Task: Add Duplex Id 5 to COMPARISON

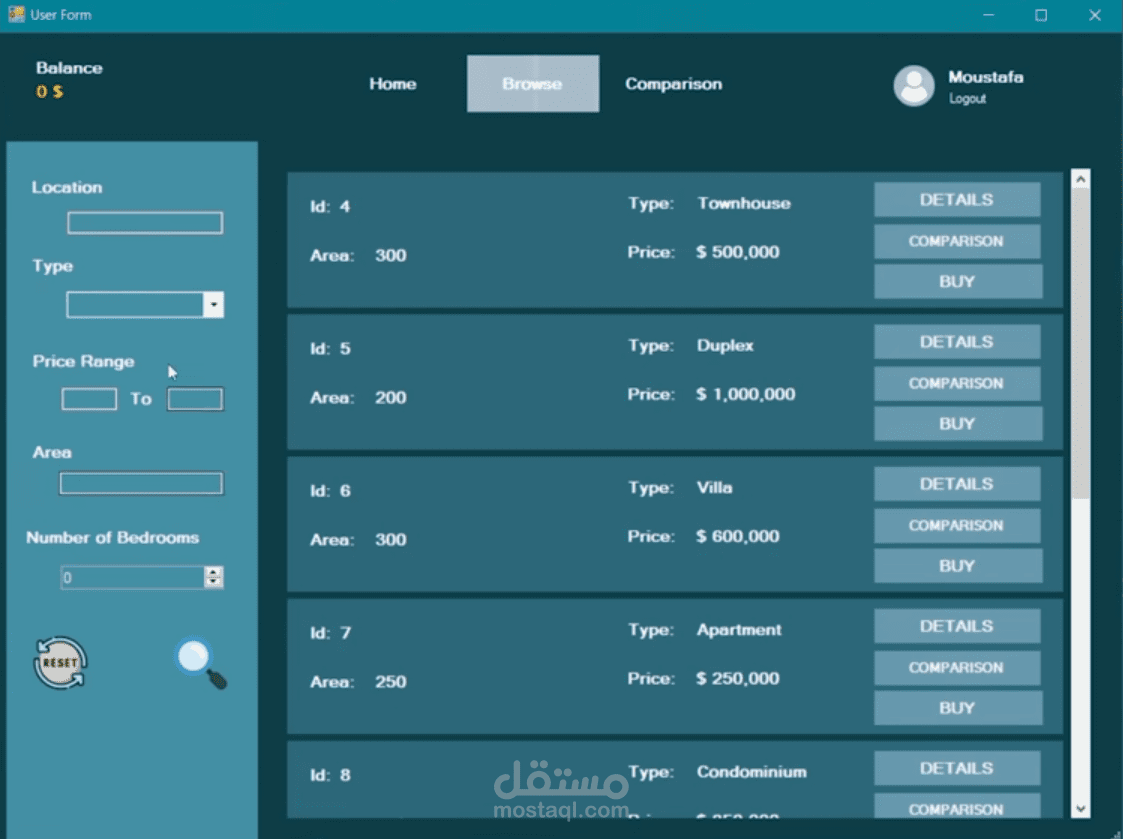Action: 957,383
